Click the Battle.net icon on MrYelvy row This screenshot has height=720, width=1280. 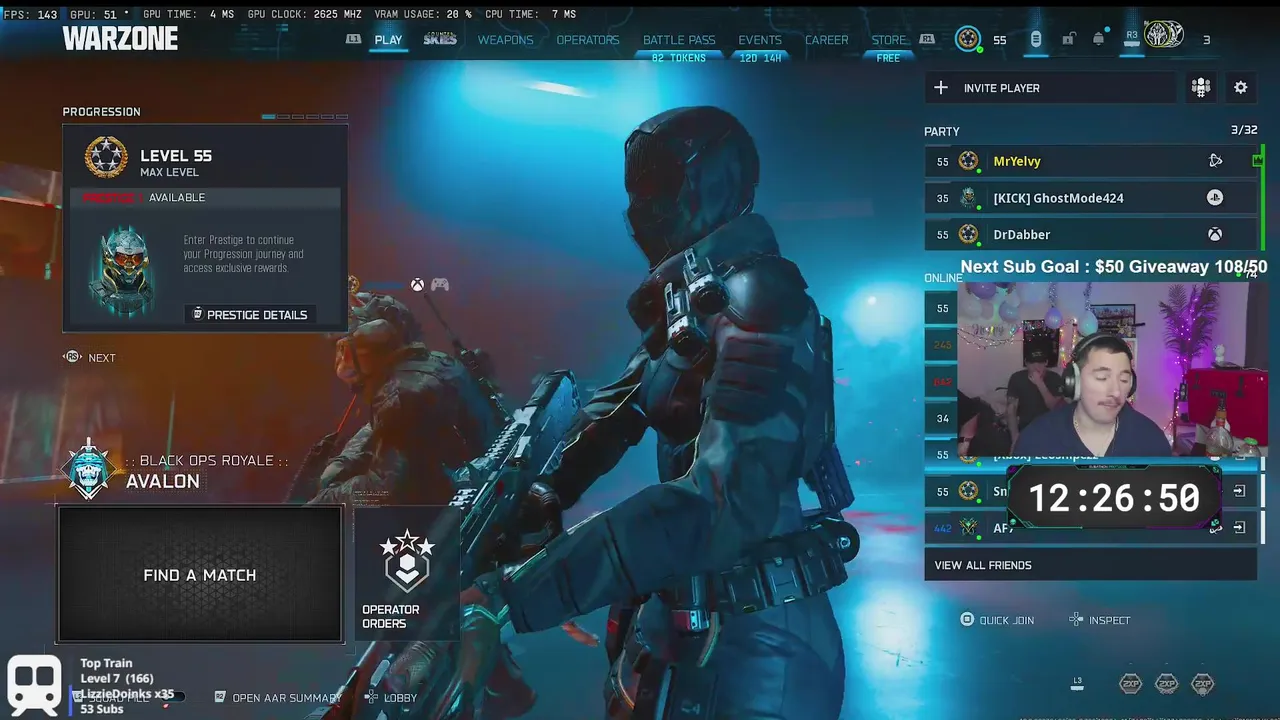point(1215,161)
